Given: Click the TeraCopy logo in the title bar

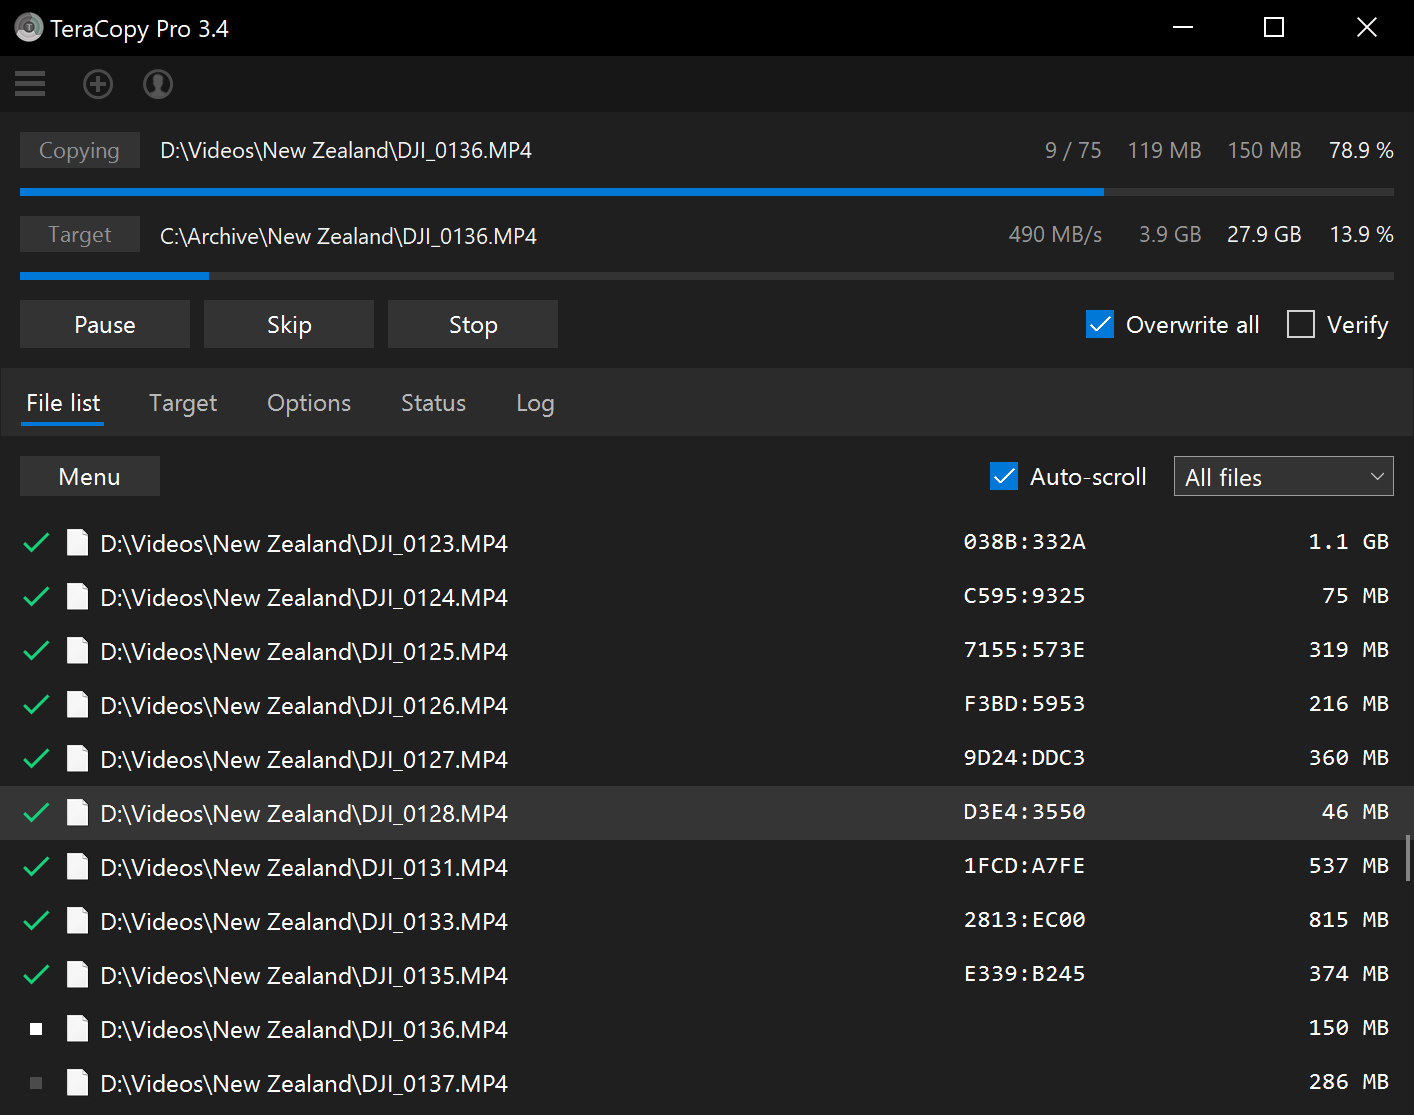Looking at the screenshot, I should [29, 27].
